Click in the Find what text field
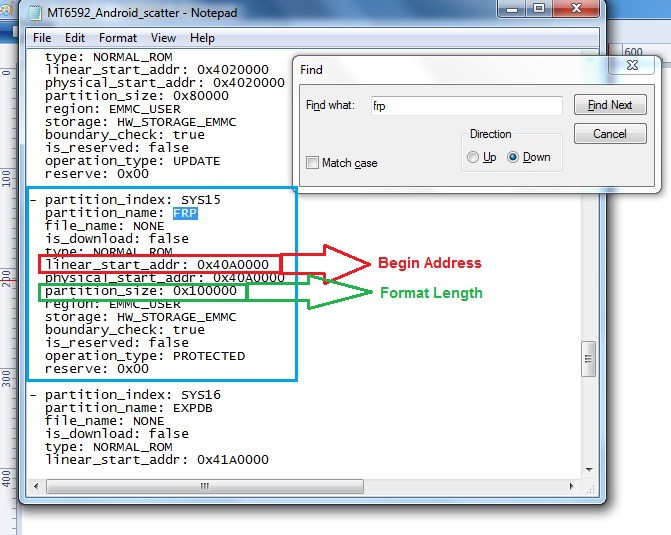The image size is (671, 535). pos(464,105)
